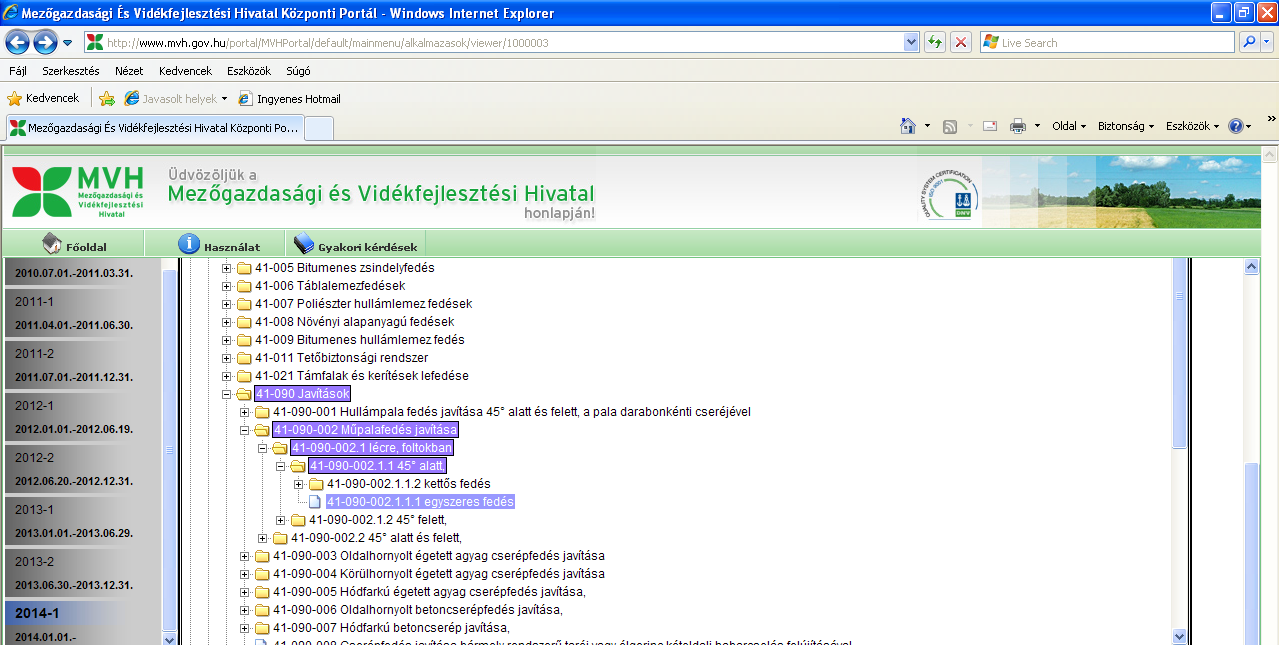1279x645 pixels.
Task: Open address bar history dropdown arrow
Action: click(911, 42)
